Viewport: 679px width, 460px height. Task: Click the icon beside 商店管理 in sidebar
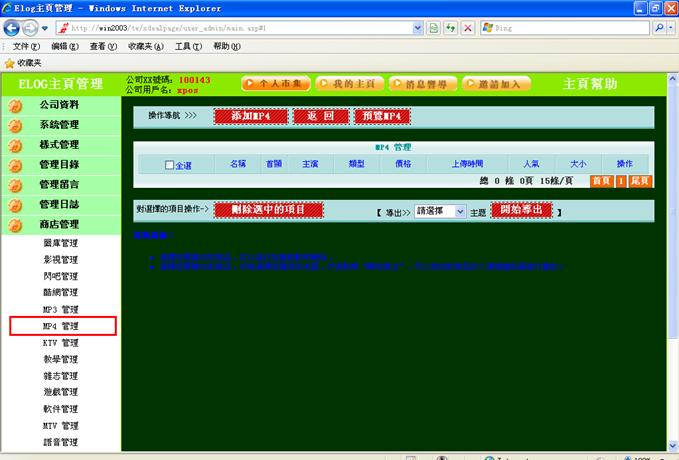tap(15, 225)
